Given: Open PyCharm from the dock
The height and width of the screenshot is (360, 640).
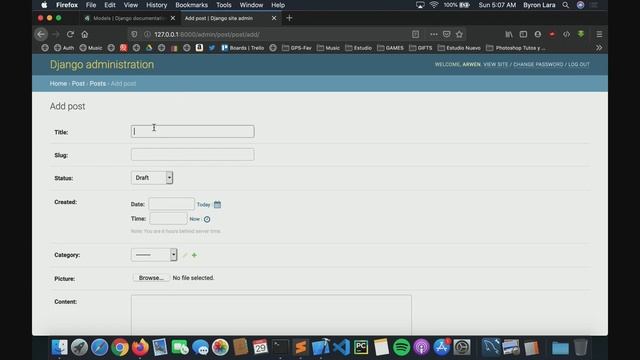Looking at the screenshot, I should 361,347.
